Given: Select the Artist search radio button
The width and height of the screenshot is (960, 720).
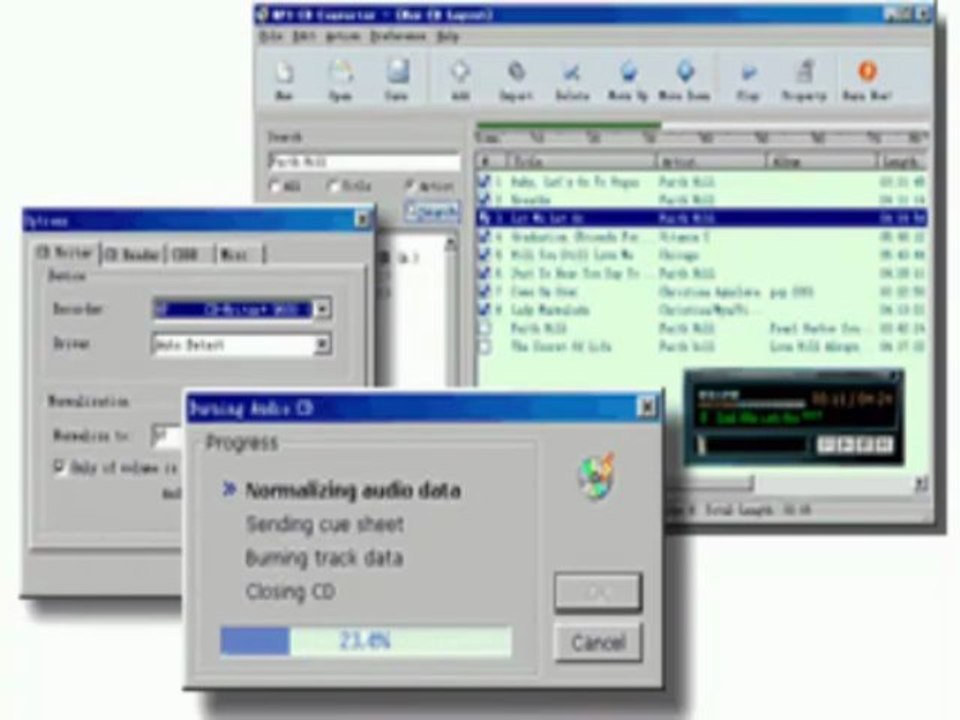Looking at the screenshot, I should coord(410,185).
